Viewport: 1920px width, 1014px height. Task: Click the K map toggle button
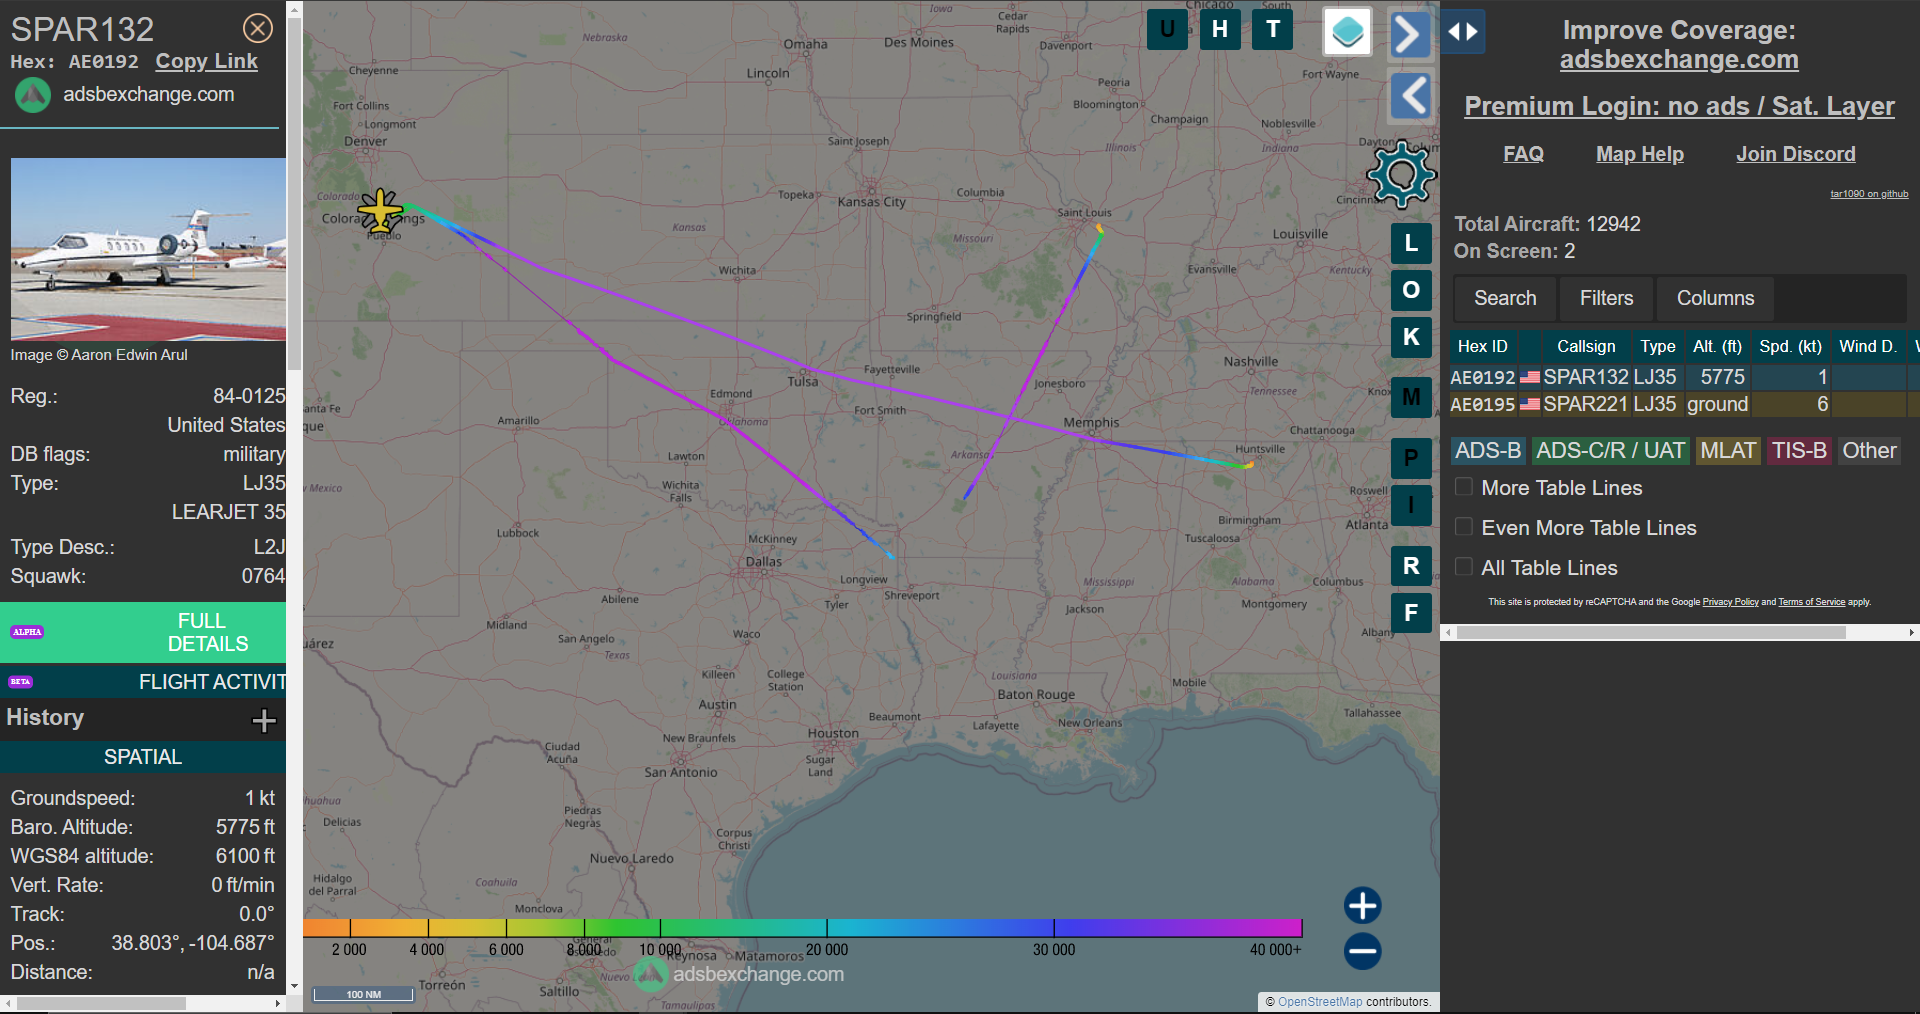point(1411,337)
